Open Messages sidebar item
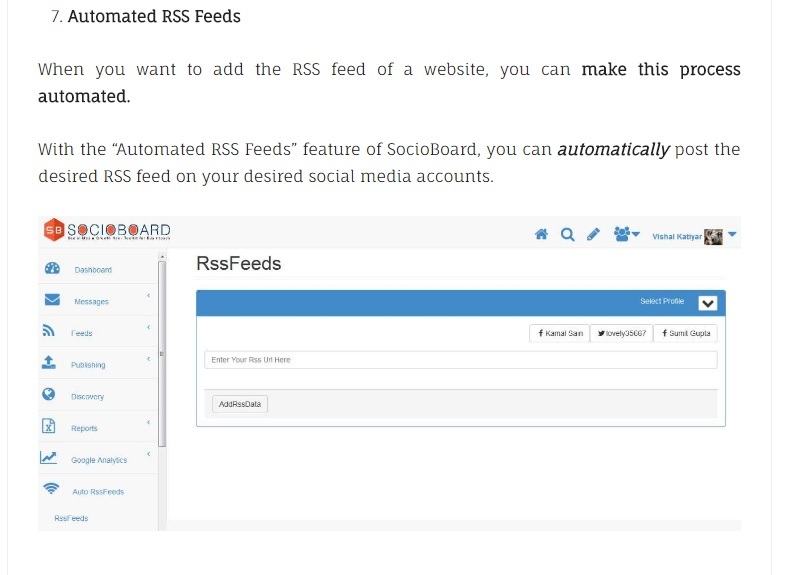 [x=91, y=301]
